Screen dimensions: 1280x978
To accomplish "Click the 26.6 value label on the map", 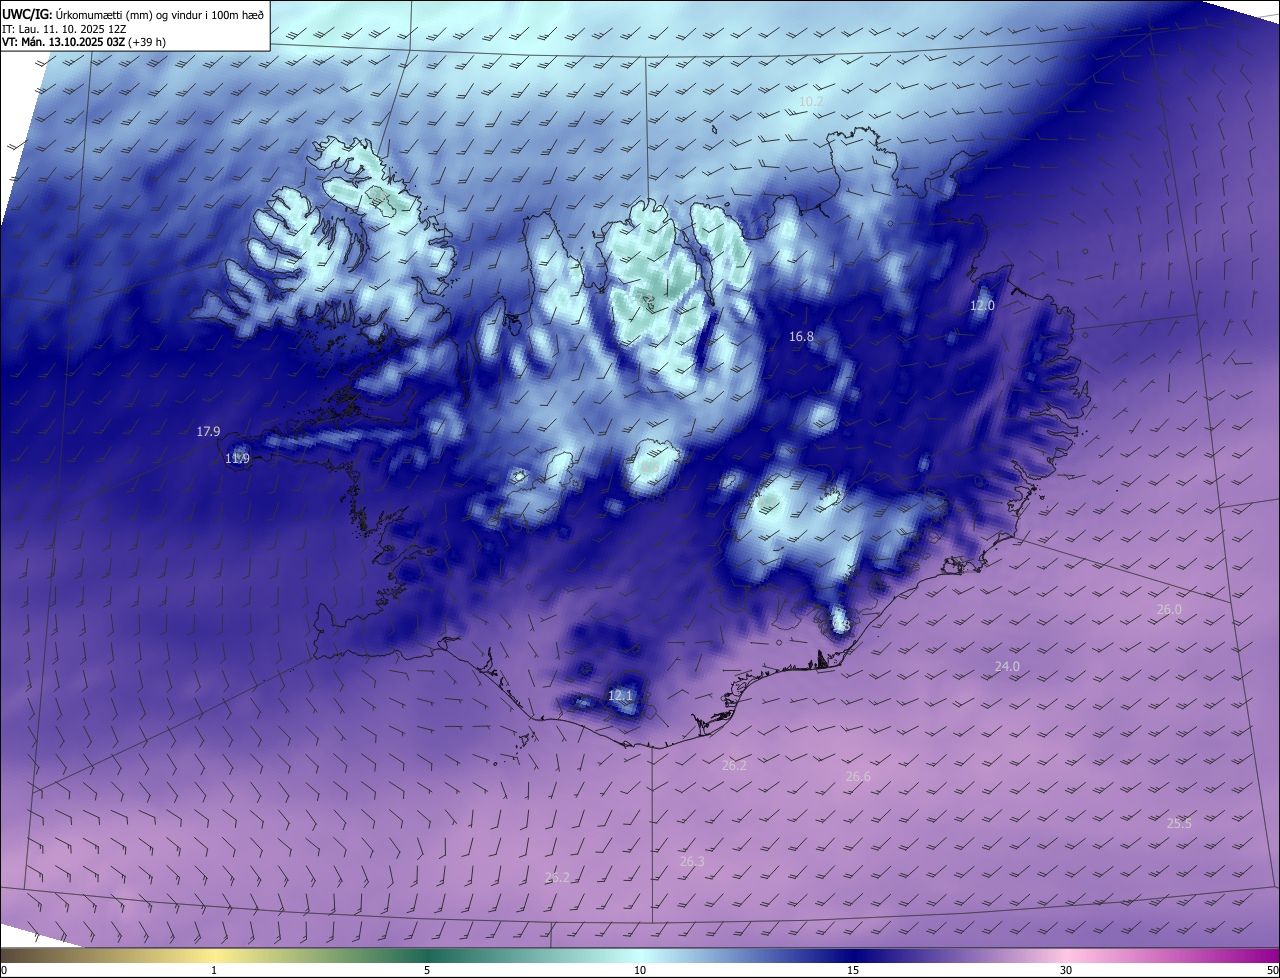I will (858, 776).
